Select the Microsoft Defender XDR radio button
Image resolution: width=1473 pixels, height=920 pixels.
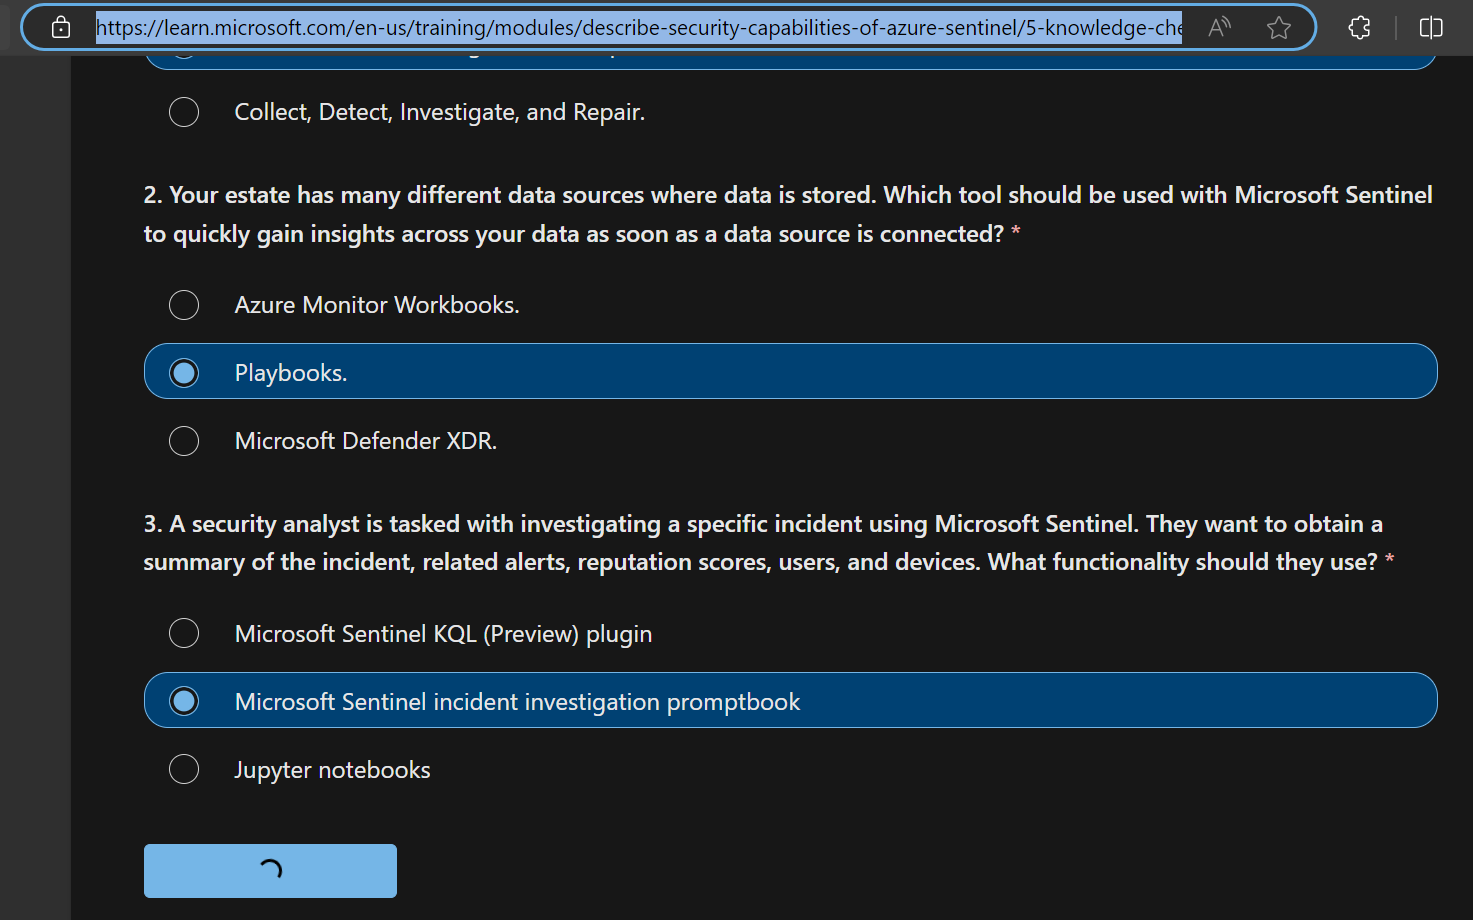(184, 440)
